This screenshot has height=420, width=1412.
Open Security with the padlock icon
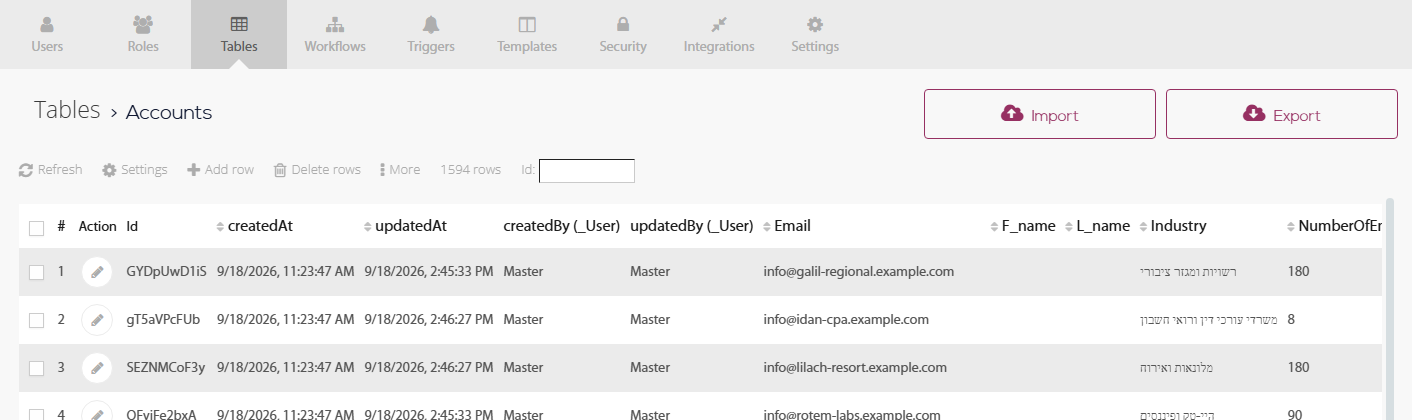pos(623,24)
